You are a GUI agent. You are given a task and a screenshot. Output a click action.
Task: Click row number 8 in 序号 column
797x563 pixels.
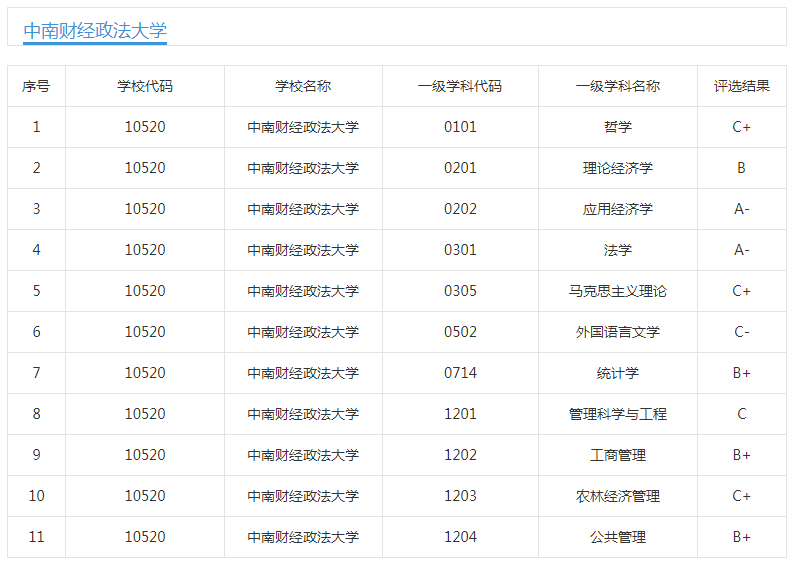(36, 414)
